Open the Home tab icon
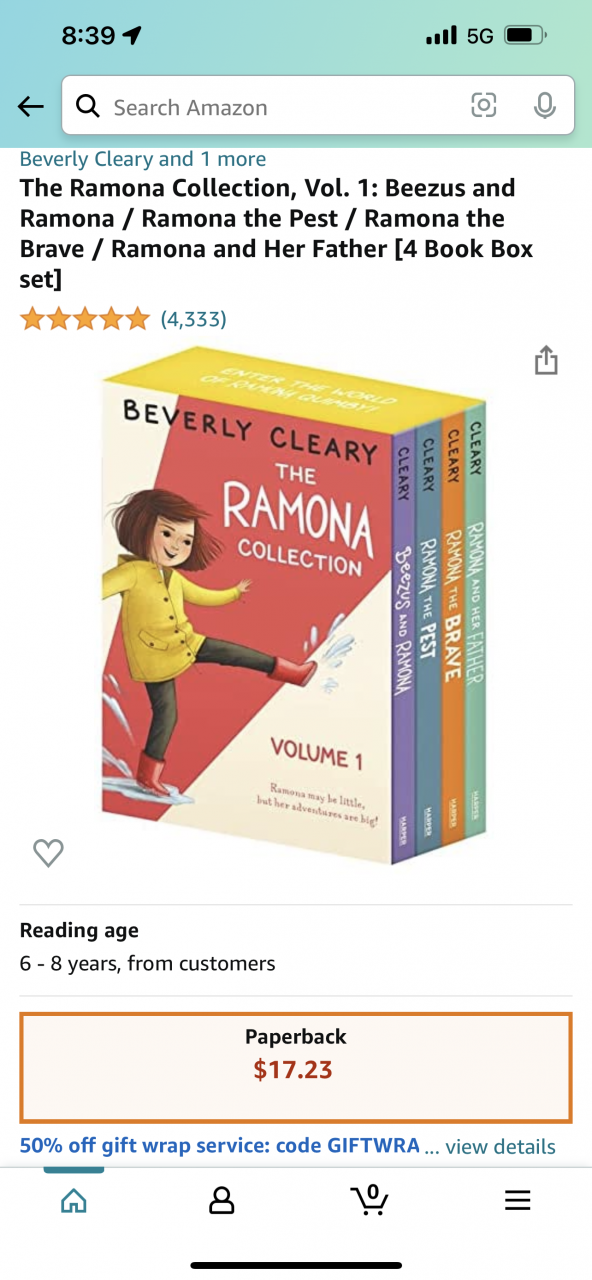592x1280 pixels. coord(74,1200)
